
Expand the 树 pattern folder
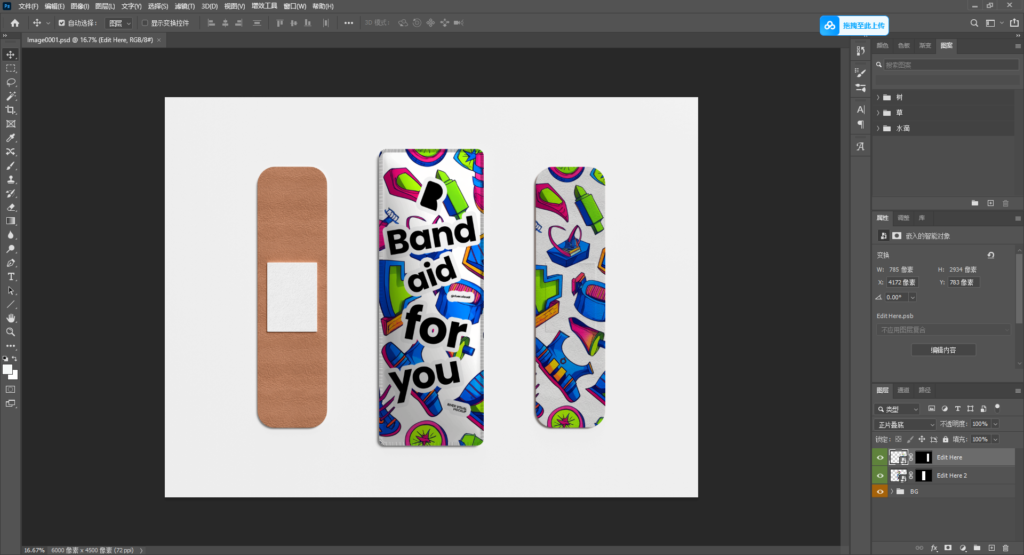tap(878, 97)
